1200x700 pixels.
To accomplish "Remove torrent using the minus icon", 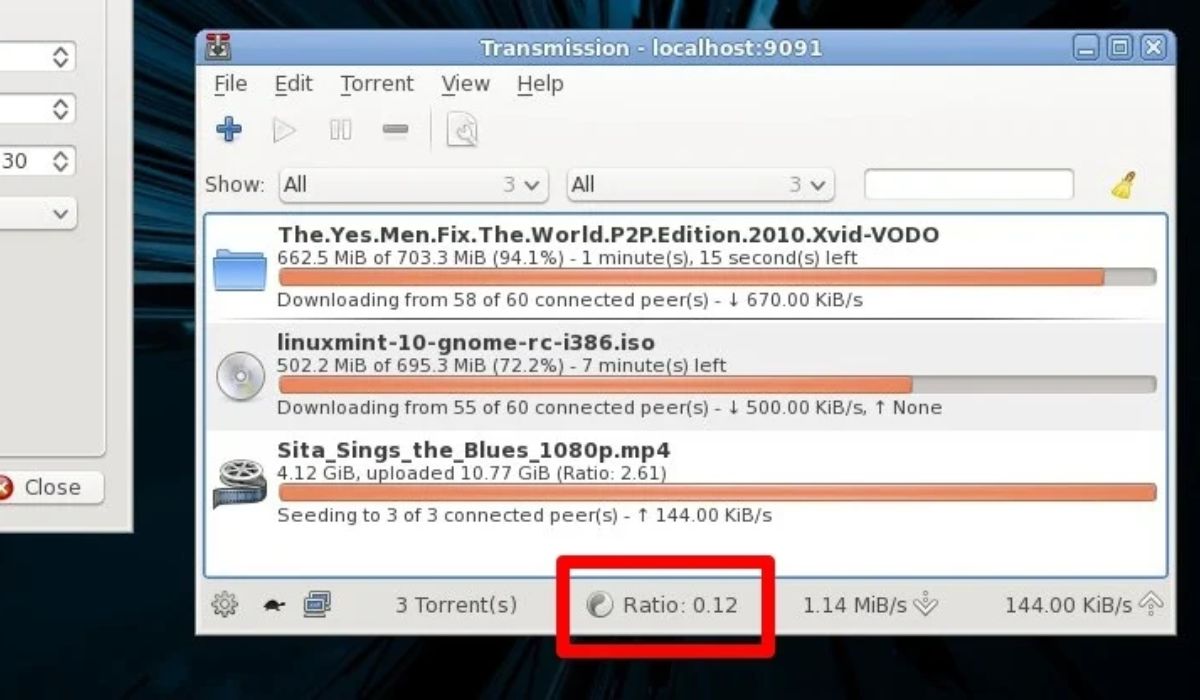I will coord(395,130).
